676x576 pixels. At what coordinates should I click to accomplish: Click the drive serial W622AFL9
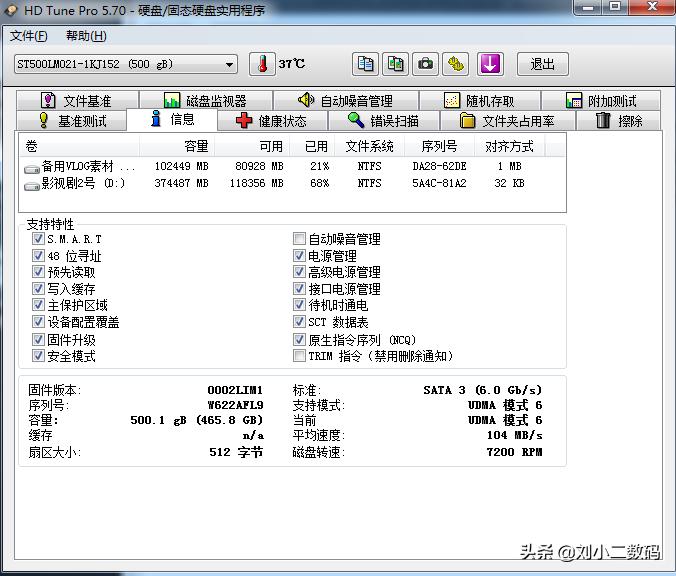pyautogui.click(x=235, y=405)
